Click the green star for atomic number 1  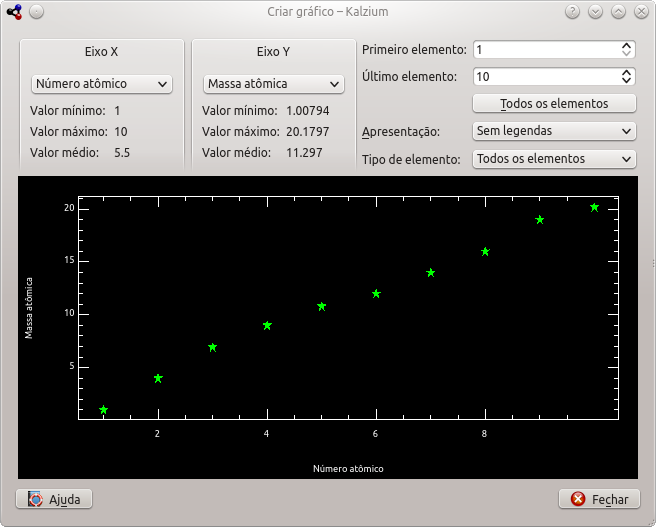coord(103,410)
